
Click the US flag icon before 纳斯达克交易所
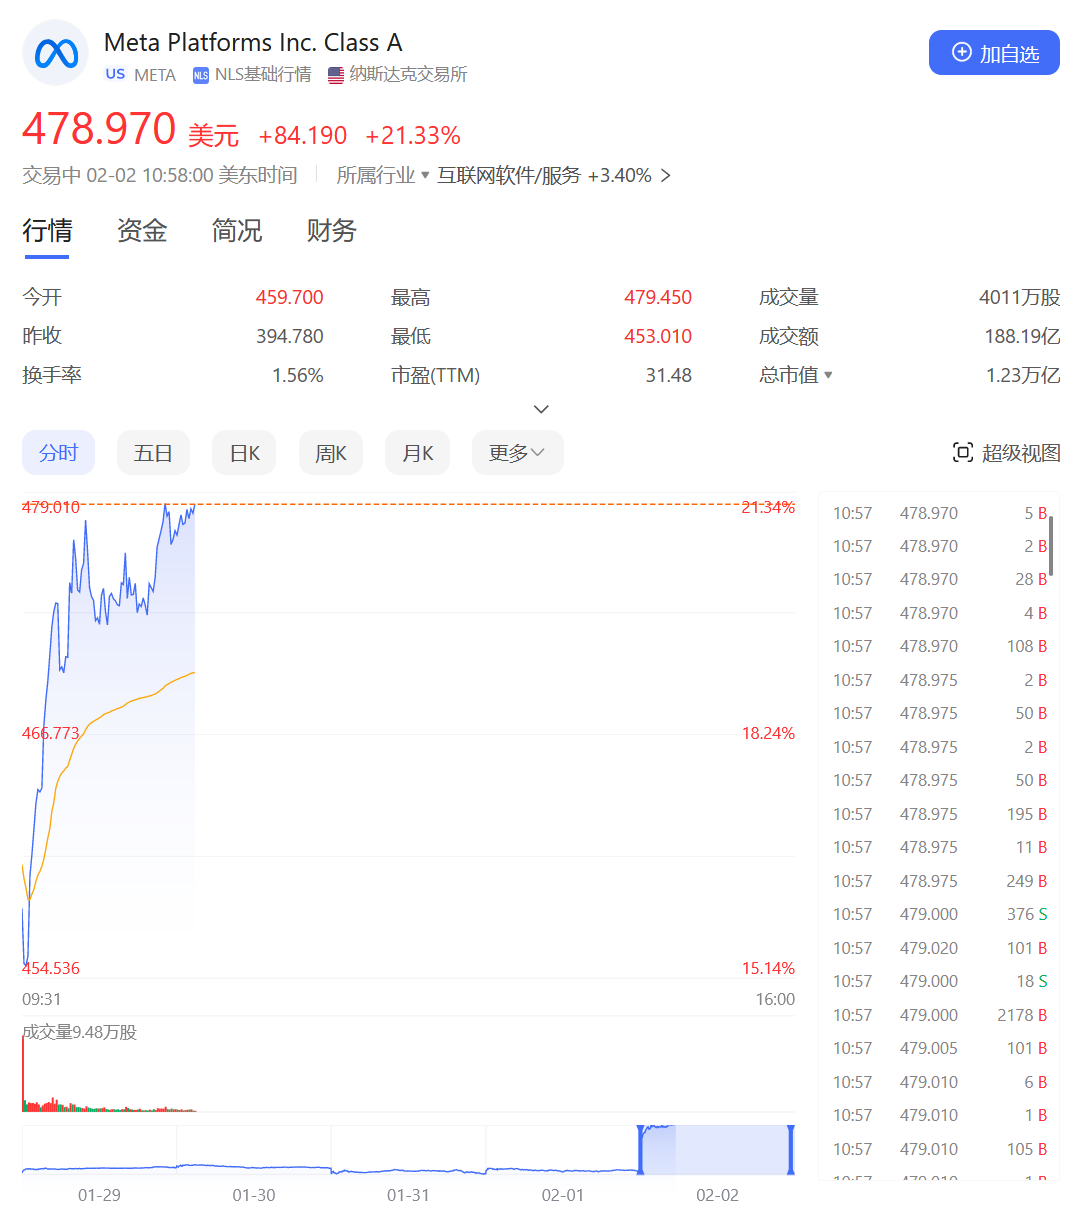coord(334,74)
